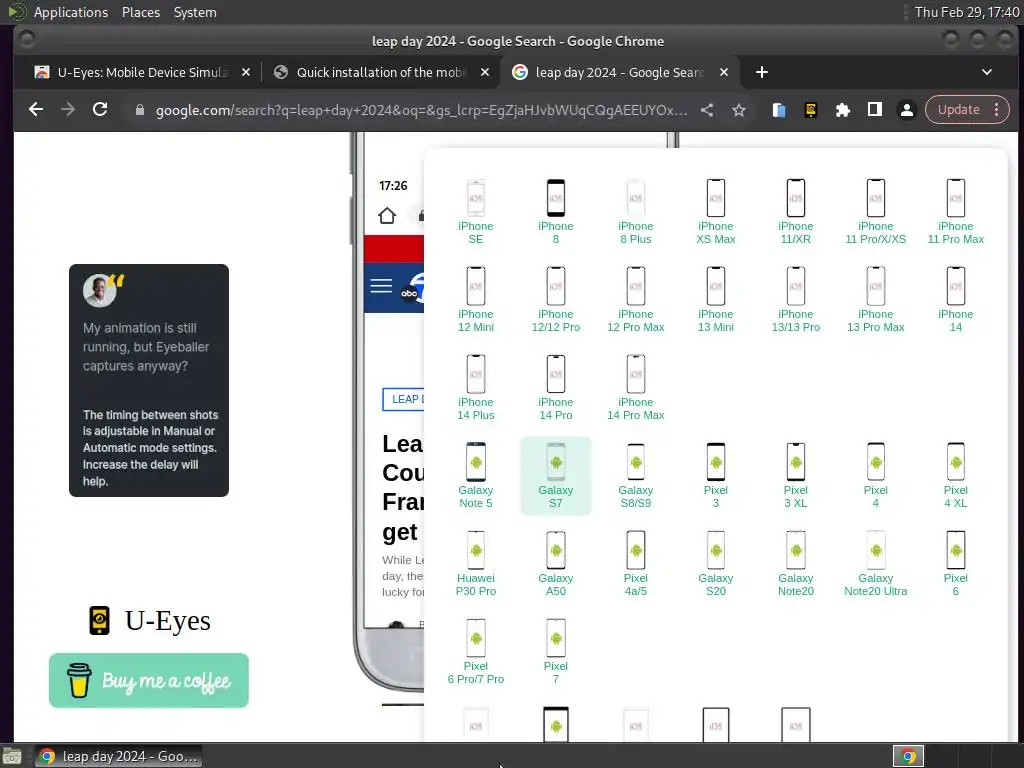Select the iPhone 12/12 Pro device
The width and height of the screenshot is (1024, 768).
pyautogui.click(x=555, y=300)
